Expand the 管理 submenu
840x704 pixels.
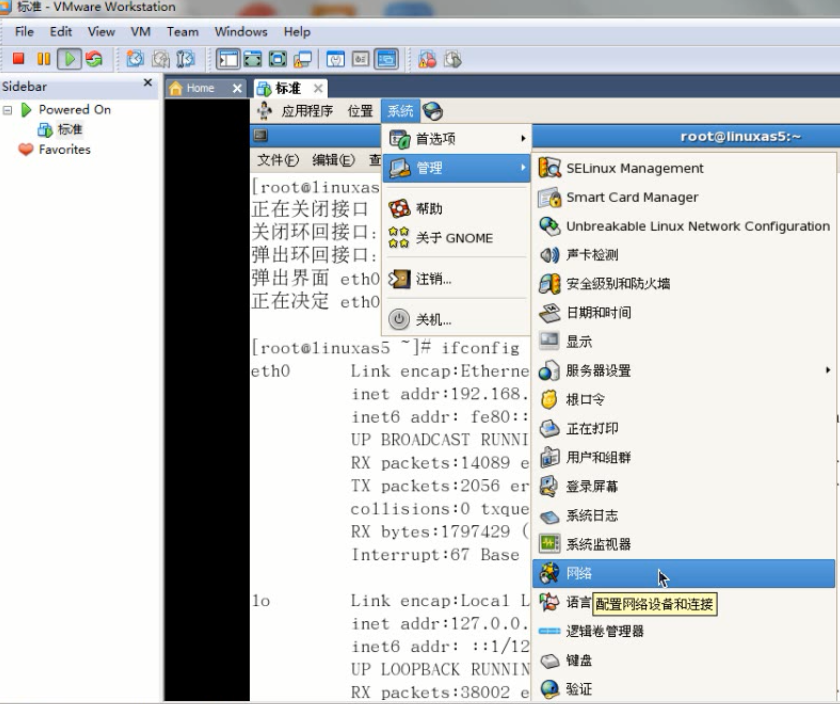[x=457, y=168]
